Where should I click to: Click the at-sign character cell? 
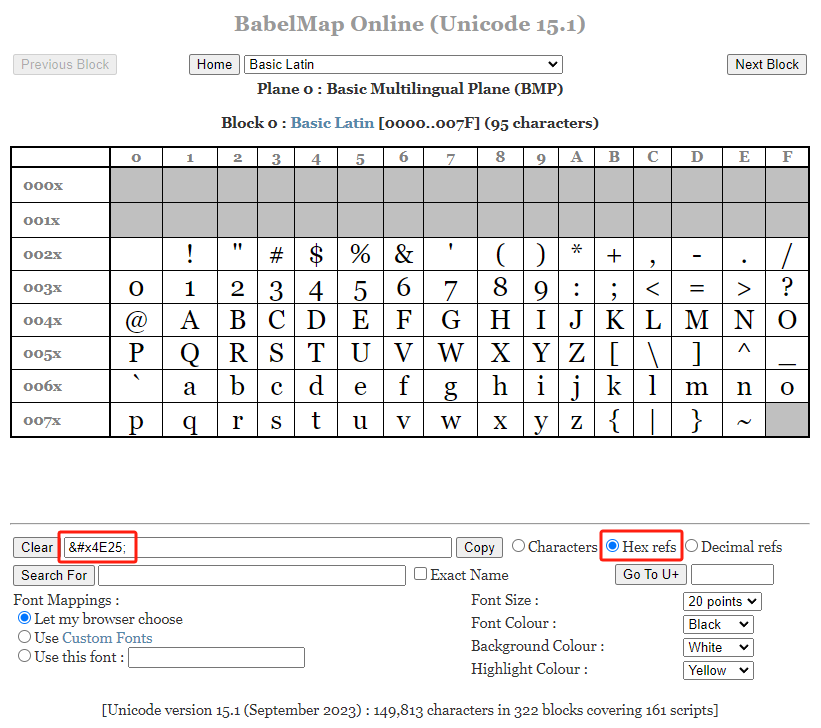pyautogui.click(x=136, y=320)
